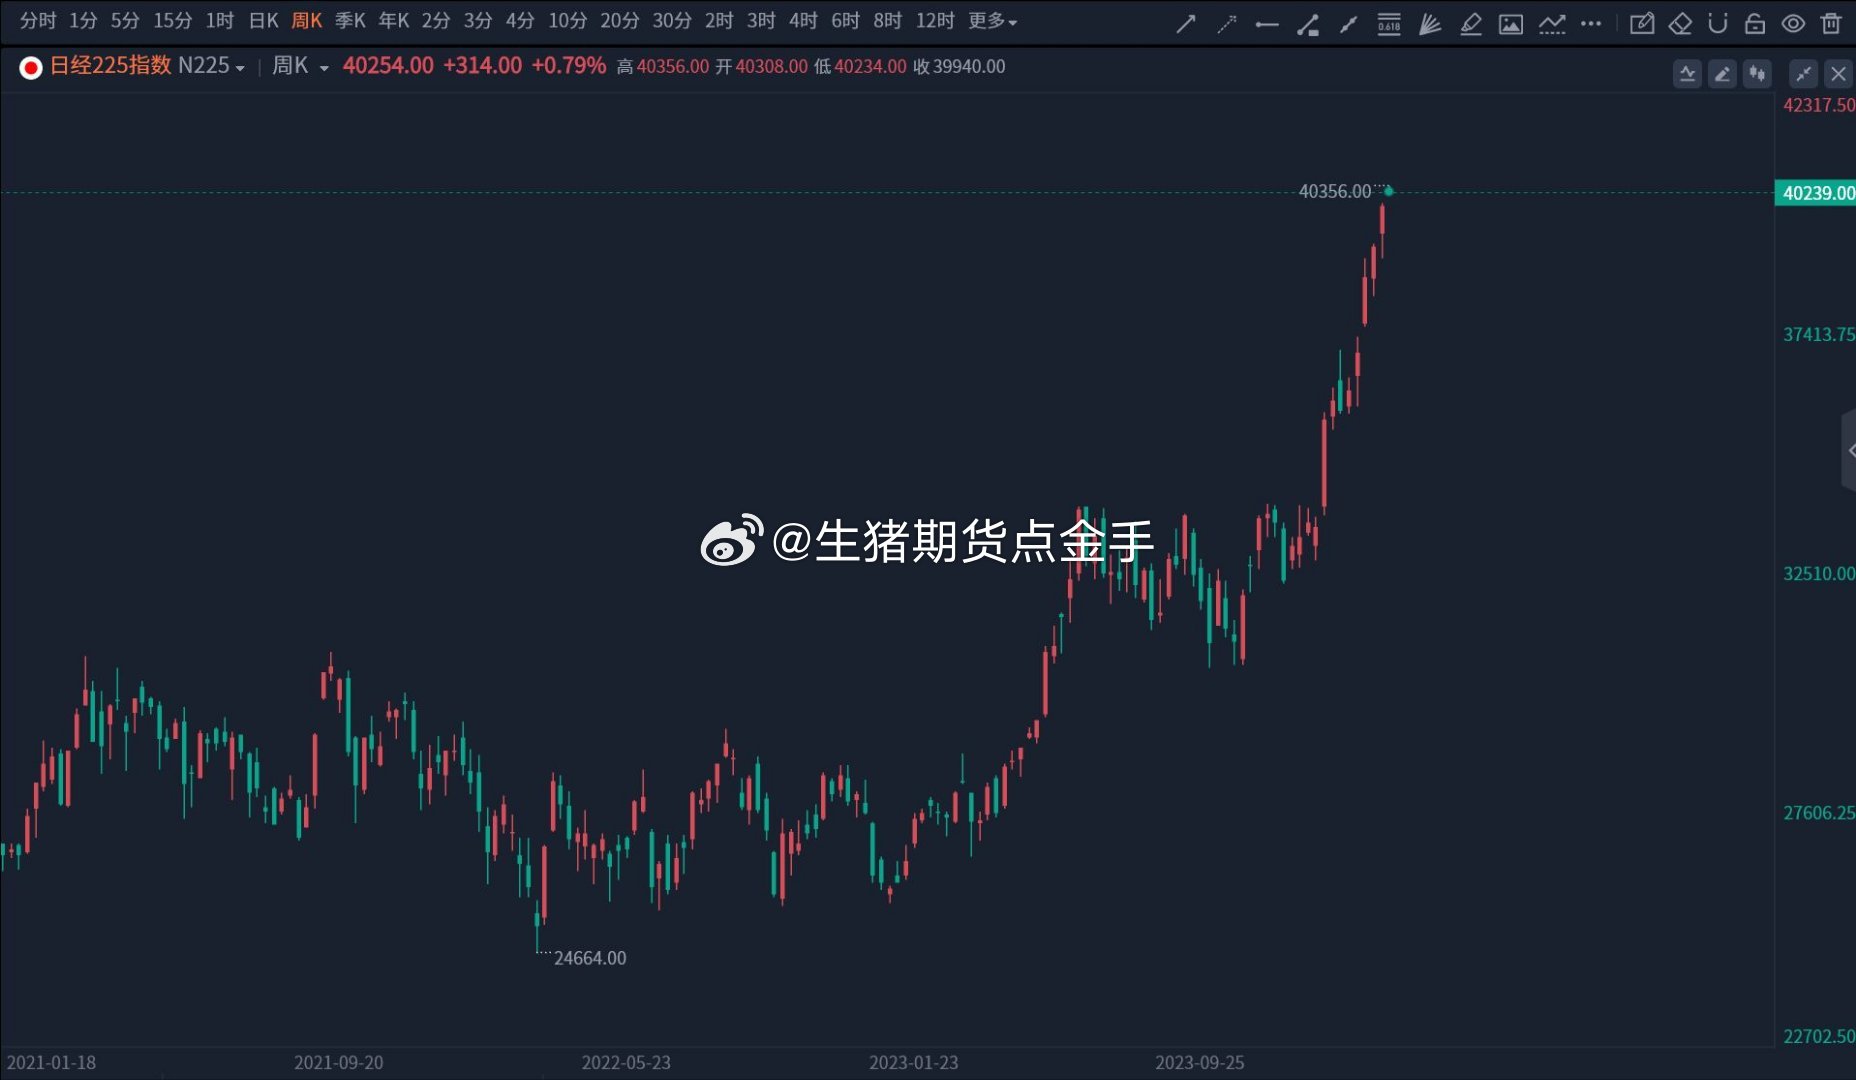Switch to the 10分 timeframe
Viewport: 1856px width, 1080px height.
tap(568, 21)
